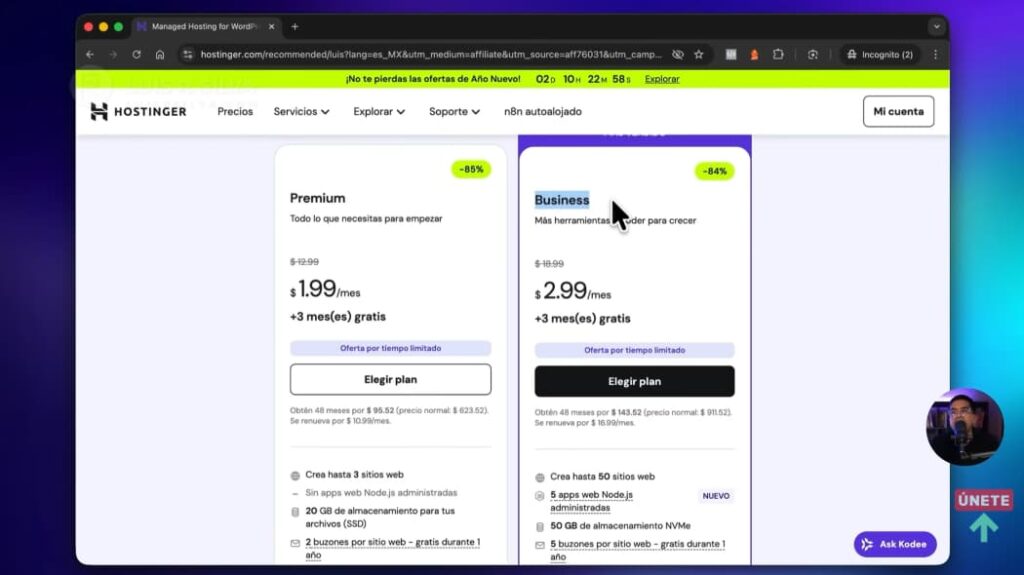The height and width of the screenshot is (575, 1024).
Task: Open the Chrome three-dot menu
Action: click(935, 55)
